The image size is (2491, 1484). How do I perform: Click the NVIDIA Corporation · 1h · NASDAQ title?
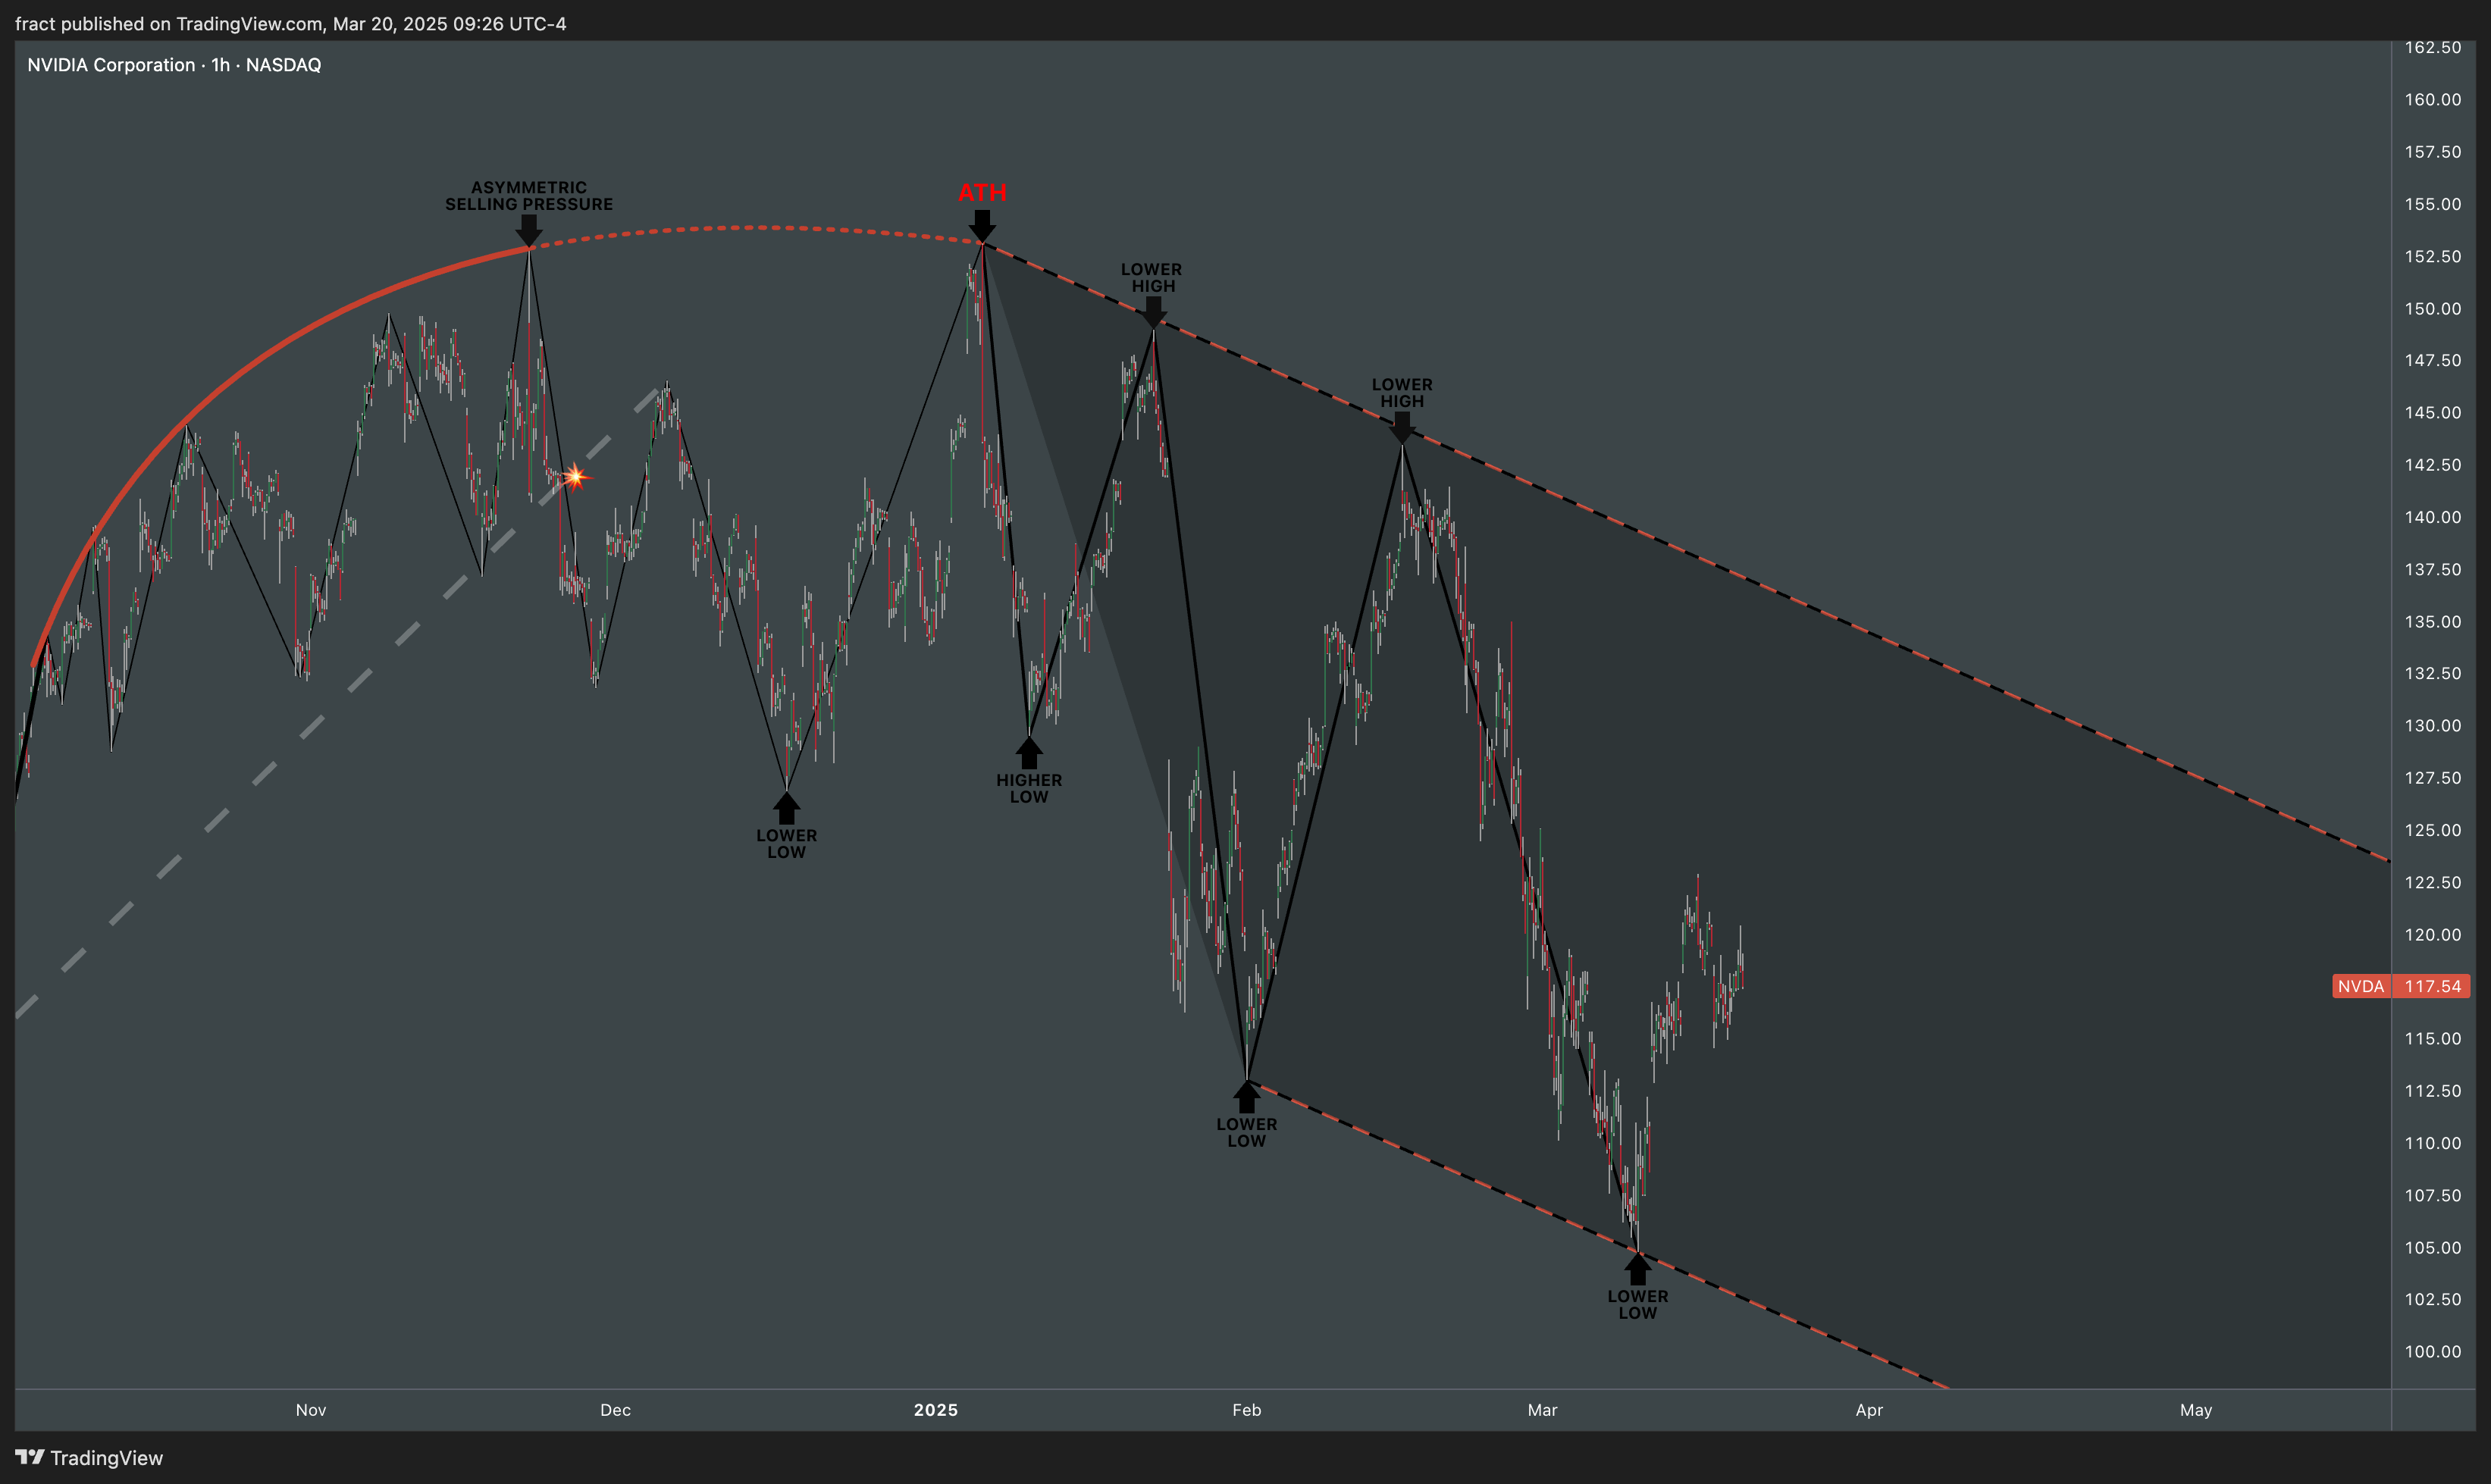[x=174, y=65]
